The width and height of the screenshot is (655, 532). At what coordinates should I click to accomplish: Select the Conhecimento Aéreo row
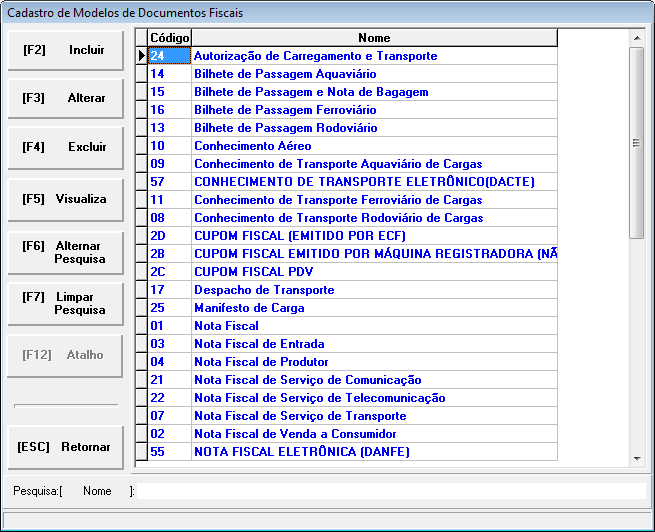(x=252, y=146)
